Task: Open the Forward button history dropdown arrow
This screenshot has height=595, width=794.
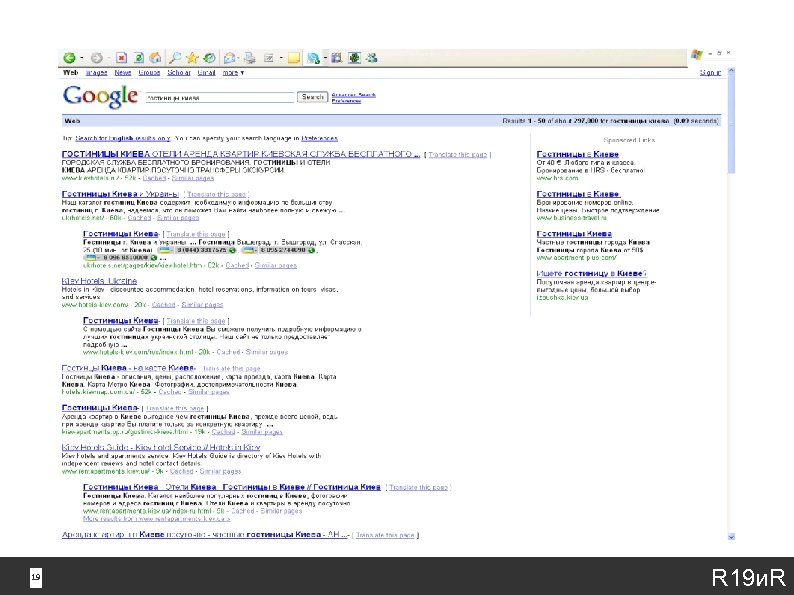Action: pyautogui.click(x=108, y=59)
